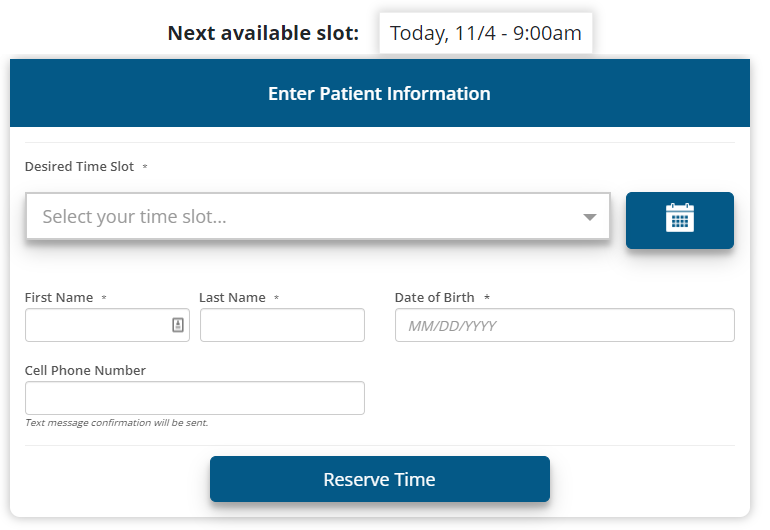
Task: Click the "Desired Time Slot" label
Action: tap(79, 167)
